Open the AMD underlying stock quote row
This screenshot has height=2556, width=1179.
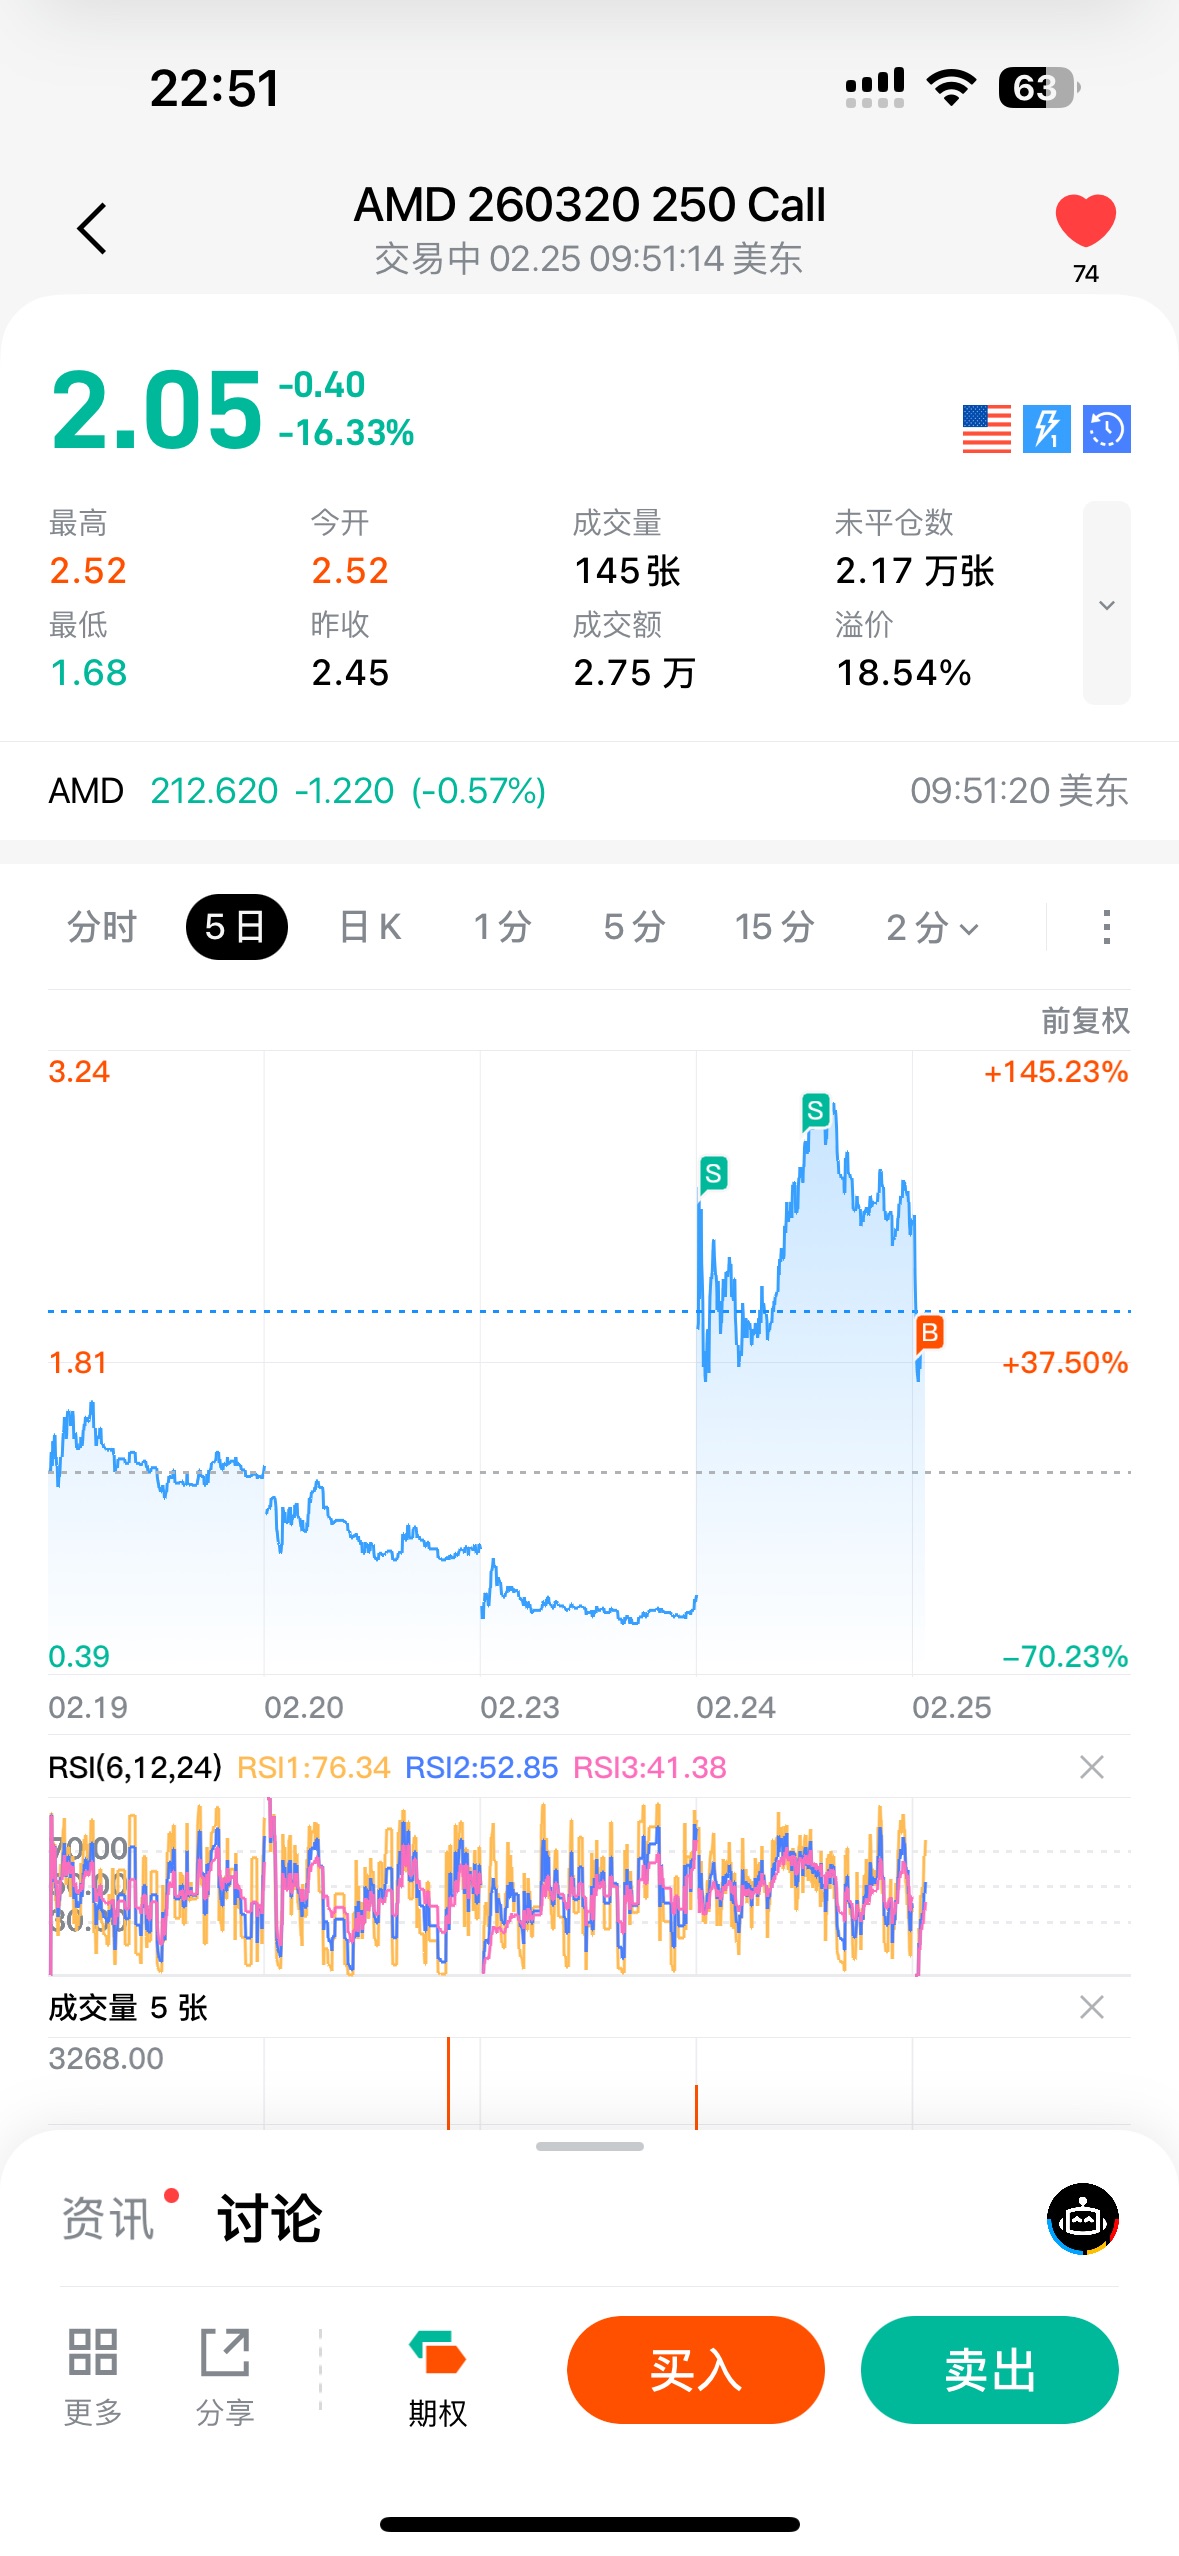pos(588,791)
